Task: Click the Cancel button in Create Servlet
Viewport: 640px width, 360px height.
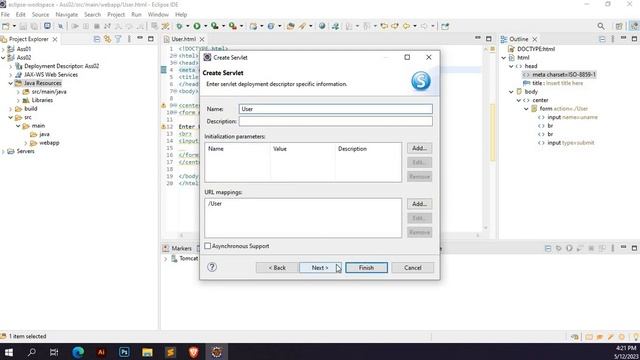Action: 413,268
